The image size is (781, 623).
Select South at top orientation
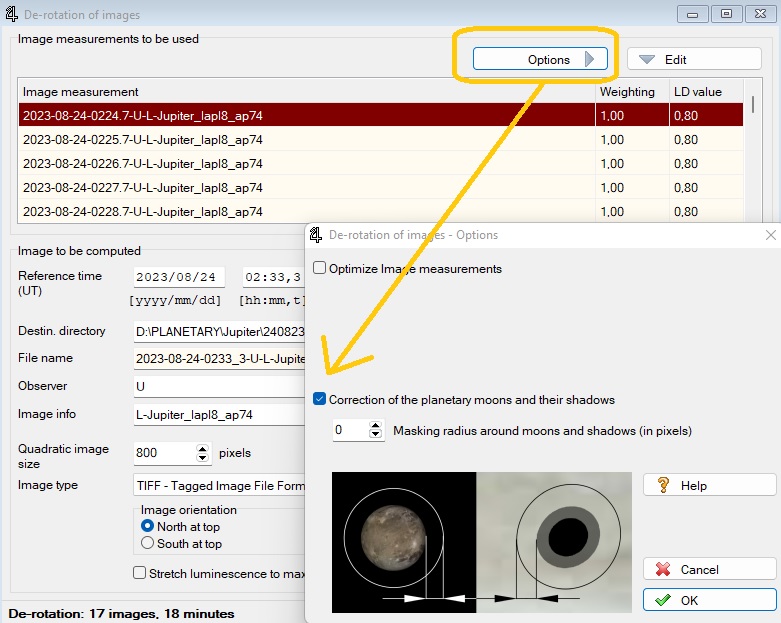click(148, 543)
